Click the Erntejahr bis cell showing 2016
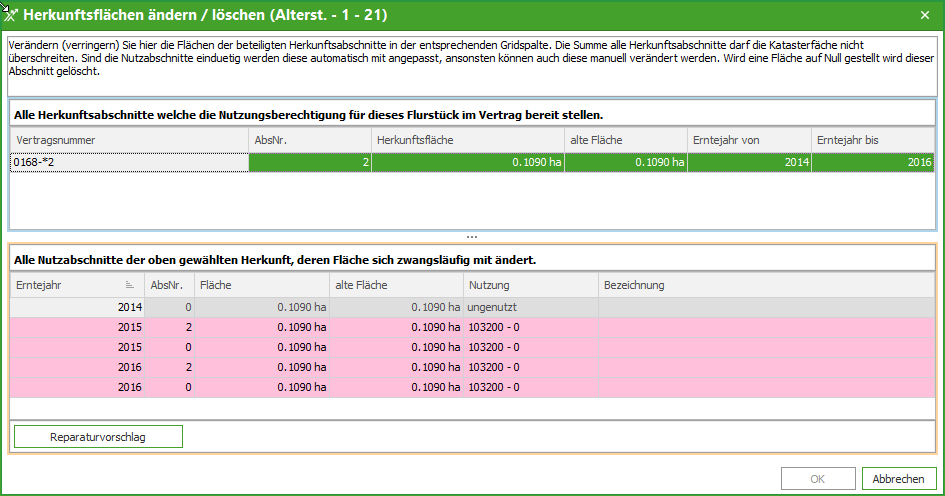Screen dimensions: 945x496 pyautogui.click(x=872, y=162)
